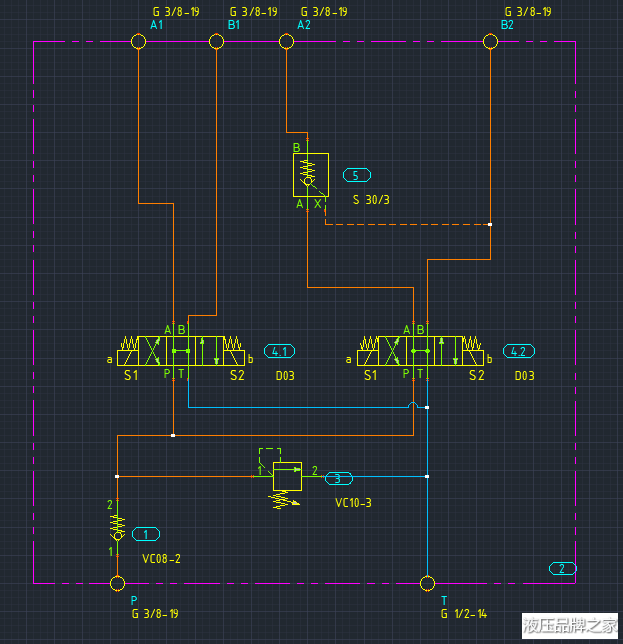This screenshot has height=644, width=623.
Task: Click the P port circle at bottom
Action: pyautogui.click(x=117, y=583)
